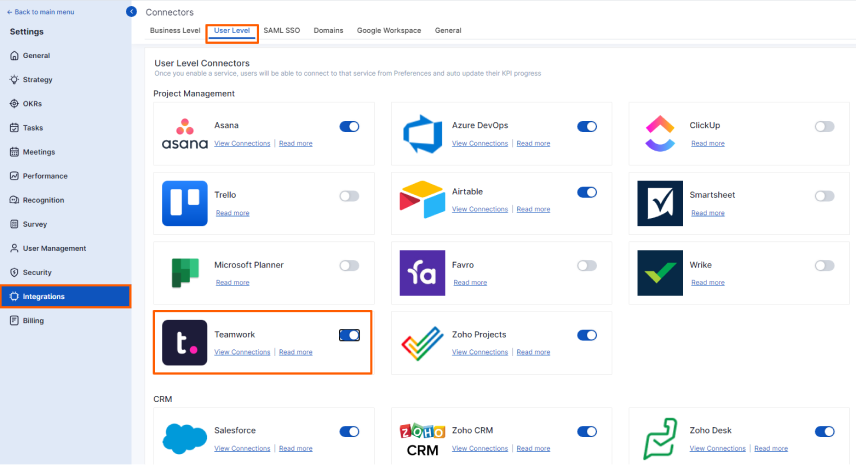Click the Zoho Desk logo
This screenshot has width=856, height=465.
coord(660,438)
